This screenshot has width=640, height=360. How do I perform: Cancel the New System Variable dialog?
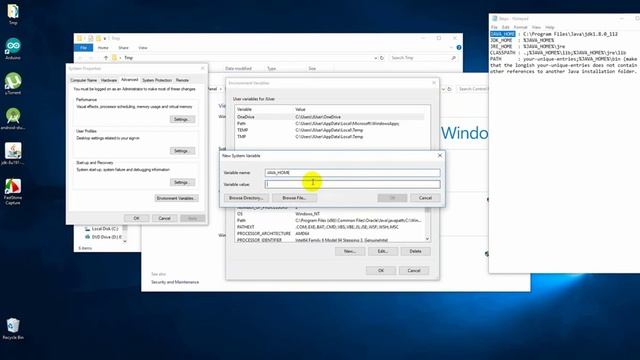(x=425, y=198)
